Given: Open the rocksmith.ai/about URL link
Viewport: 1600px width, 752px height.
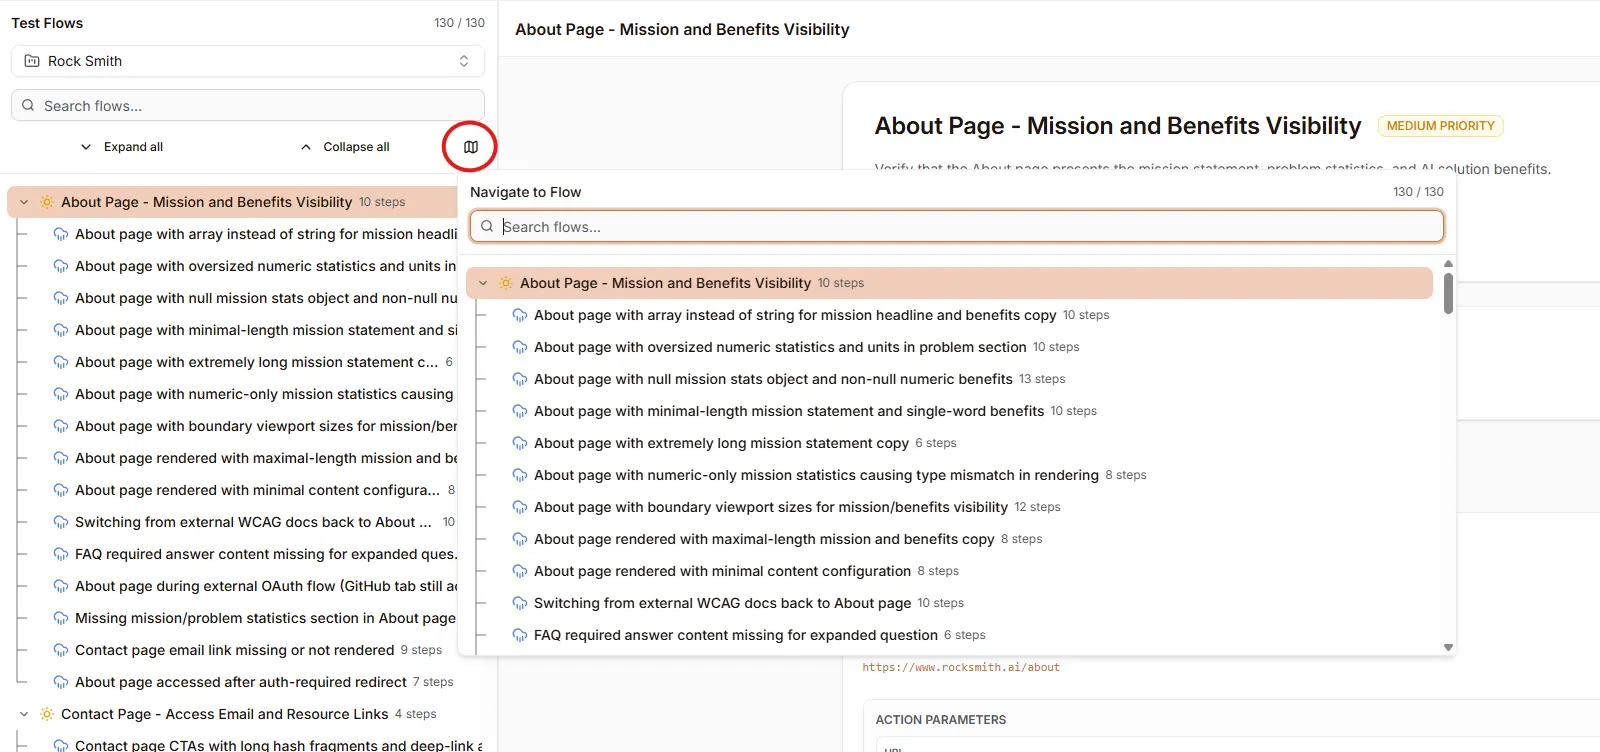Looking at the screenshot, I should (961, 667).
